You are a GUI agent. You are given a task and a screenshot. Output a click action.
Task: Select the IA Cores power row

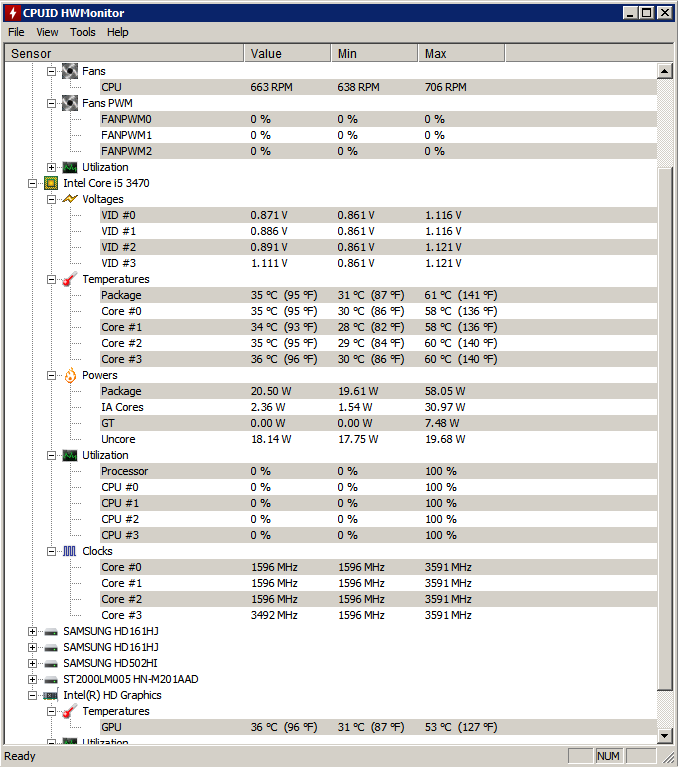click(x=378, y=407)
